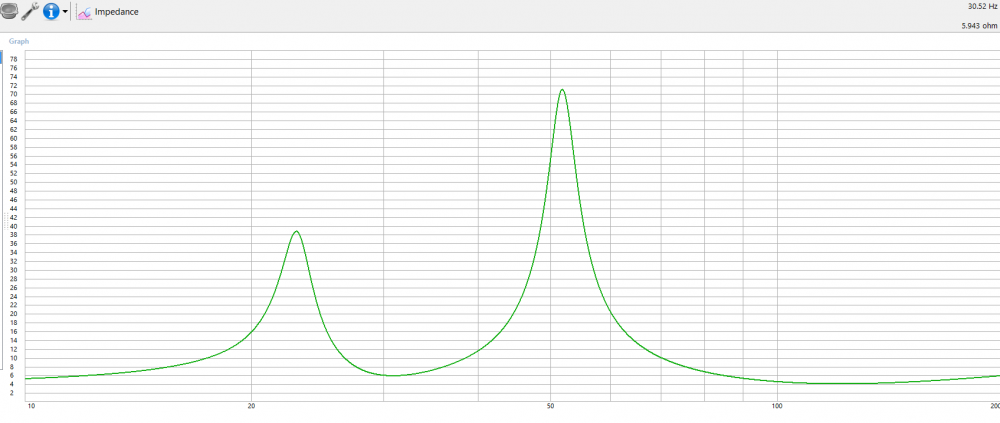Click the x-axis label 100

pyautogui.click(x=777, y=406)
